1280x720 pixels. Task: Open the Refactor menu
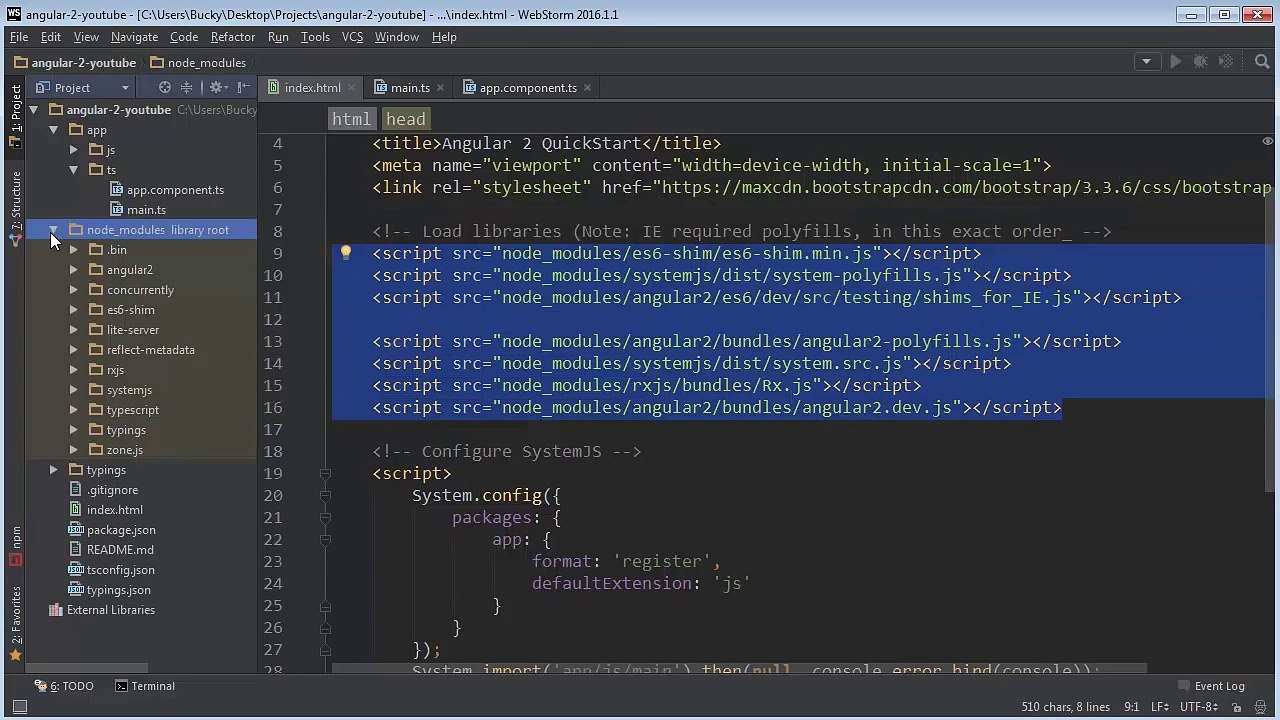[x=232, y=37]
